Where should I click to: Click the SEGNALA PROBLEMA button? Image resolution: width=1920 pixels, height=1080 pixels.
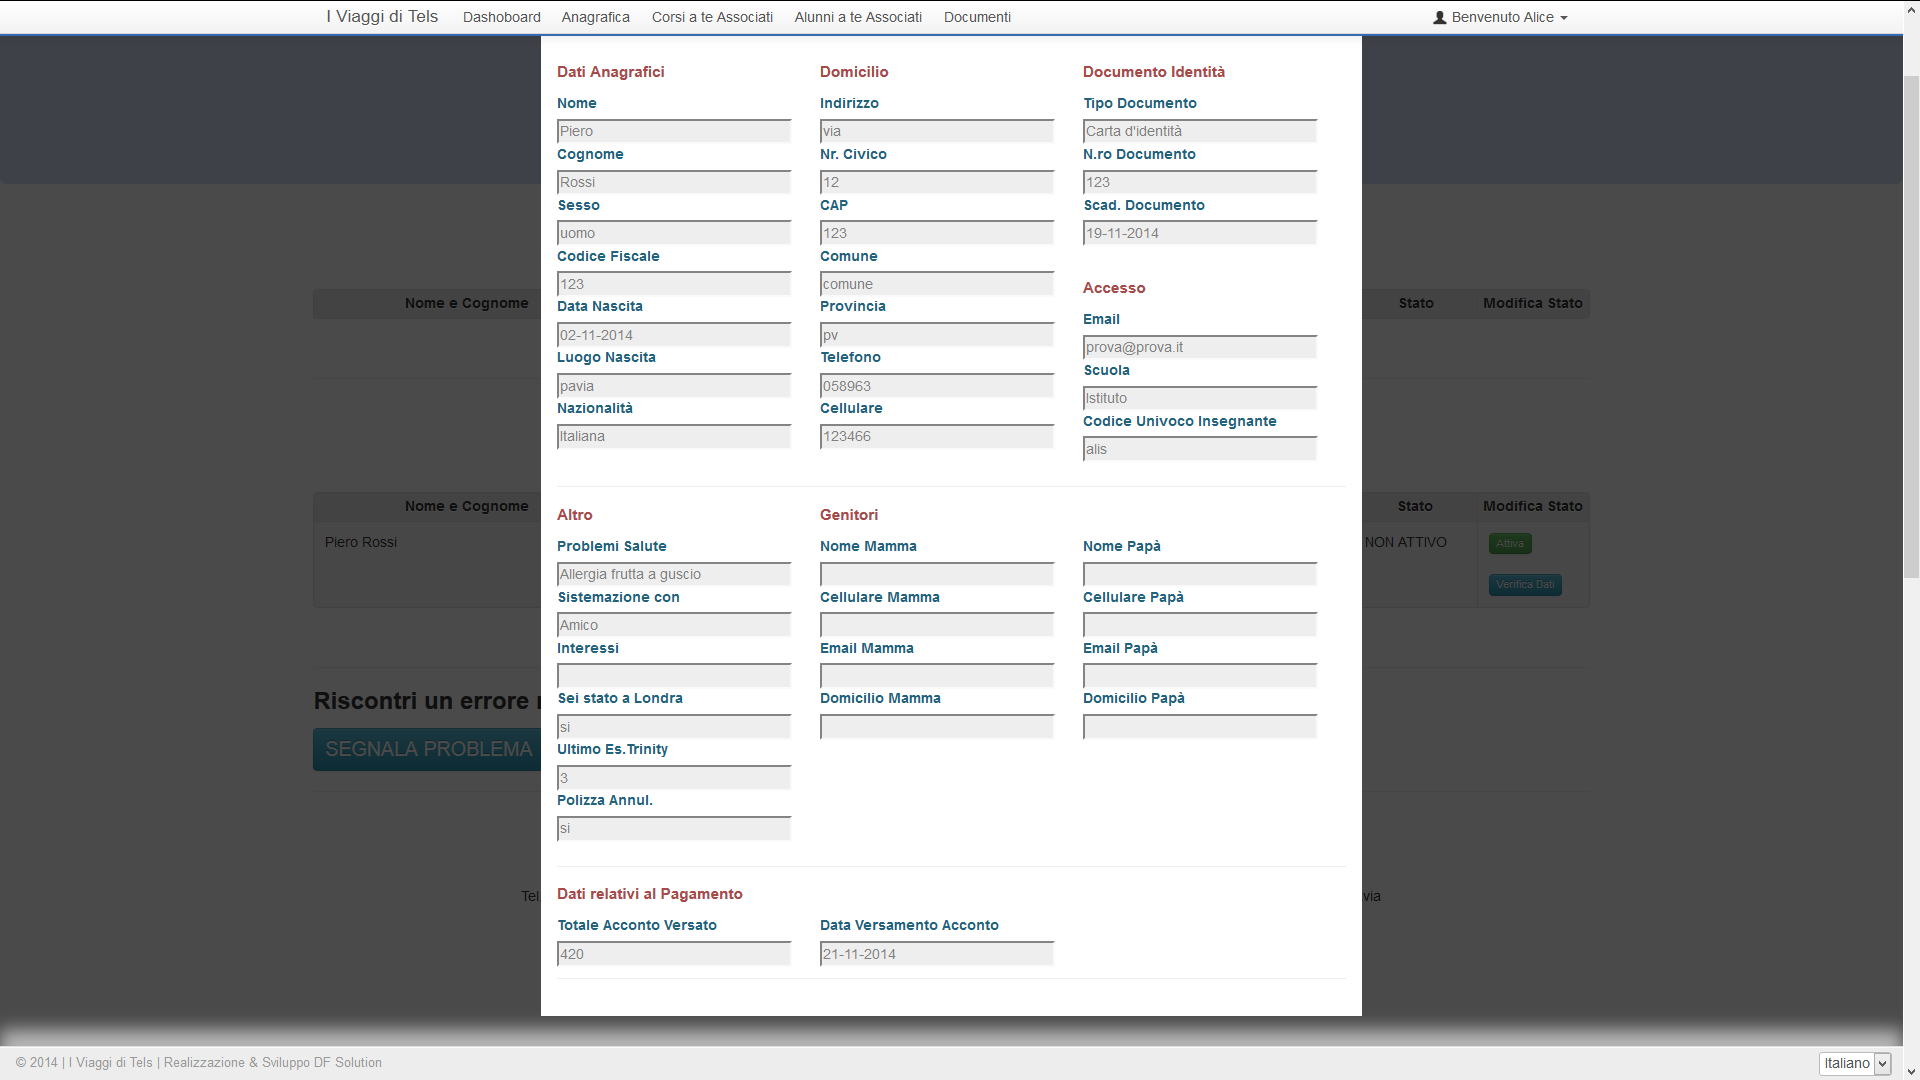[428, 749]
